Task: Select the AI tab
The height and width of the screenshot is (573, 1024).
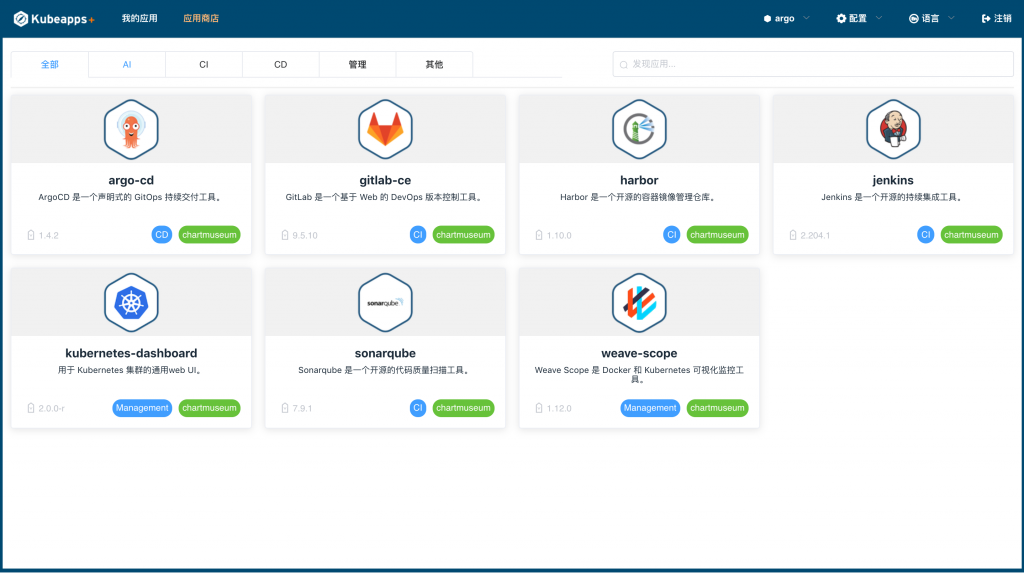Action: pyautogui.click(x=127, y=65)
